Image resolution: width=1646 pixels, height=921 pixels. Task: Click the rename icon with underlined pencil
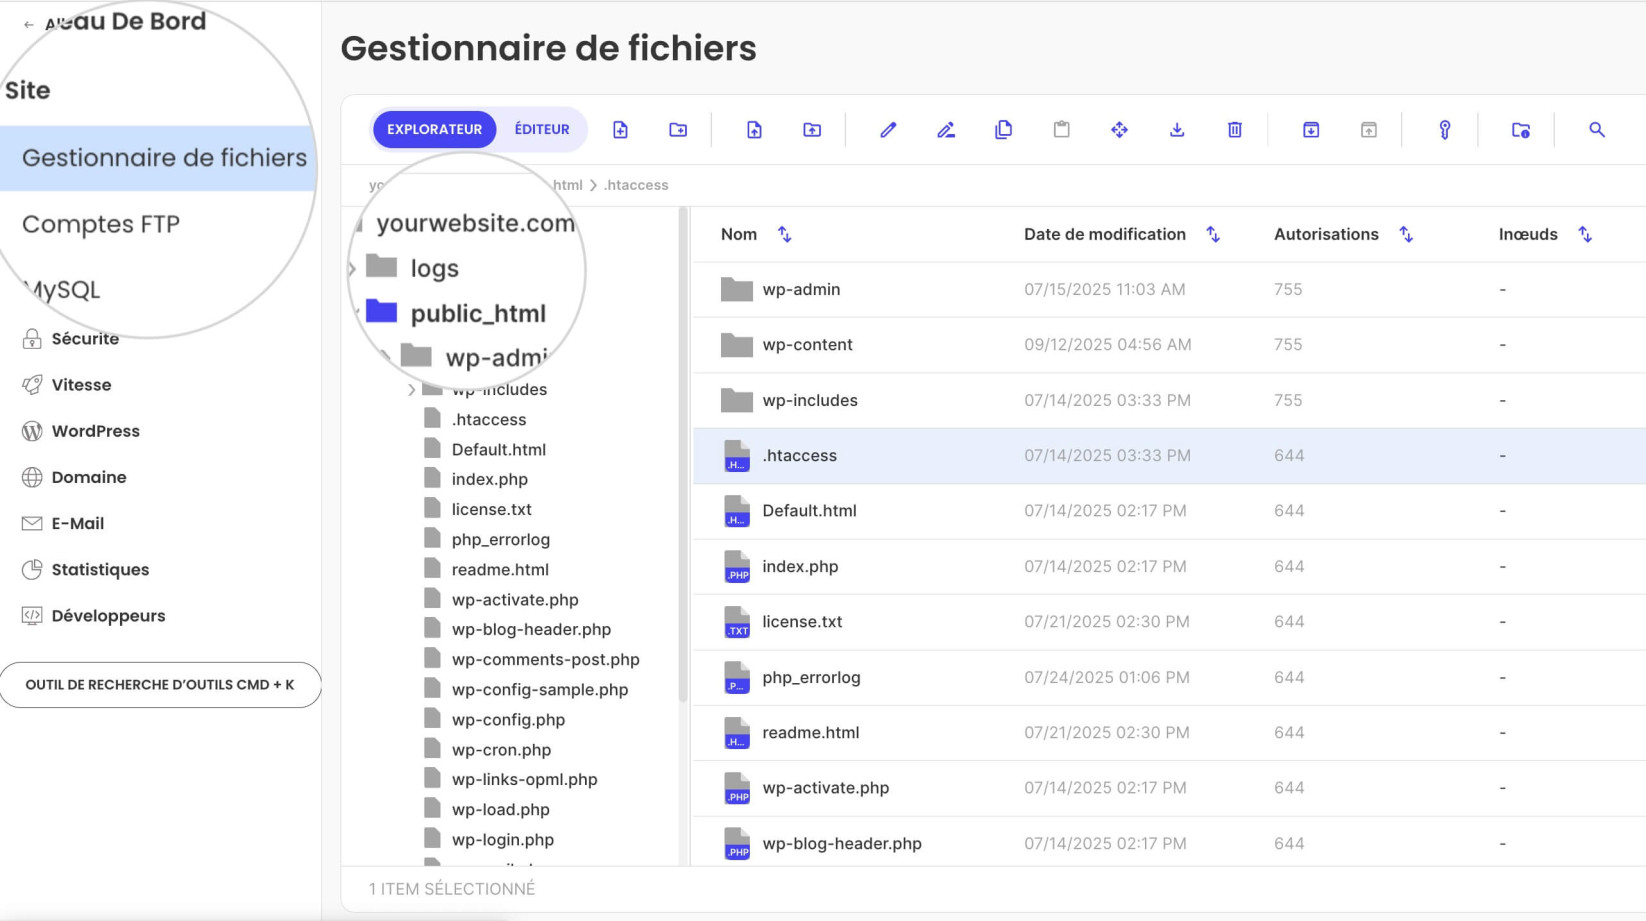(x=946, y=130)
